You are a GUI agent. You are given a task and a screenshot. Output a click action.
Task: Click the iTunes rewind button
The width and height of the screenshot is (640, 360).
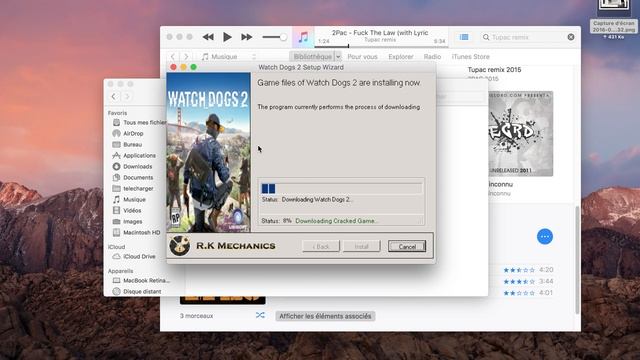208,37
